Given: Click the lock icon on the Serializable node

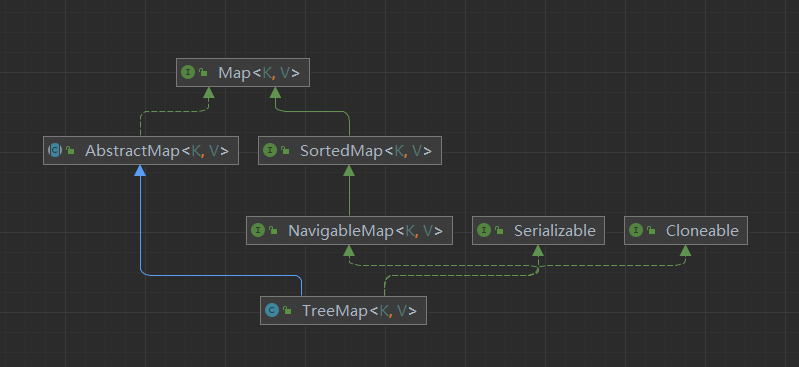Looking at the screenshot, I should [x=499, y=231].
